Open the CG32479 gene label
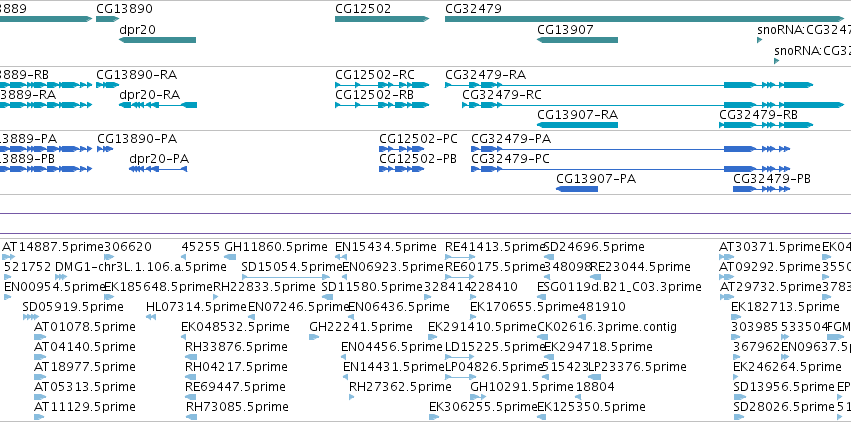Screen dimensions: 851x422 pyautogui.click(x=473, y=9)
